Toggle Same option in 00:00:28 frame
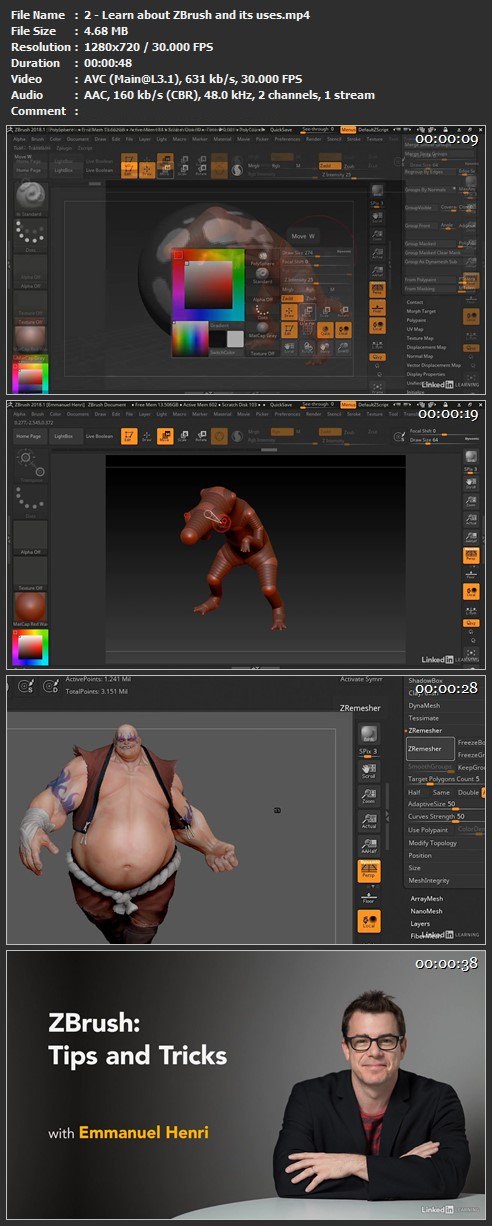The width and height of the screenshot is (492, 1226). 441,792
